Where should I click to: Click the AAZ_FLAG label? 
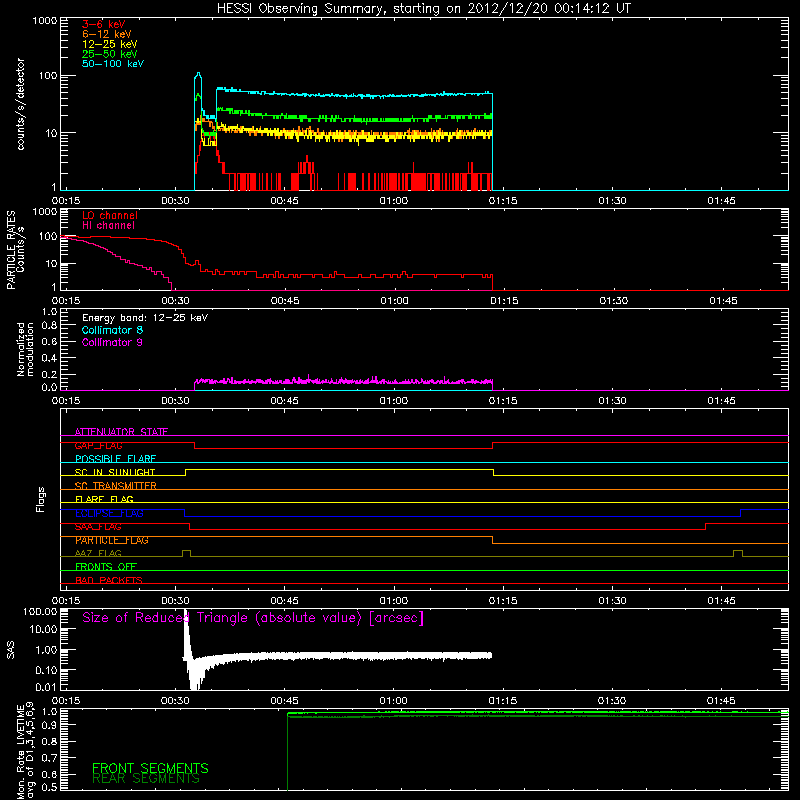98,553
